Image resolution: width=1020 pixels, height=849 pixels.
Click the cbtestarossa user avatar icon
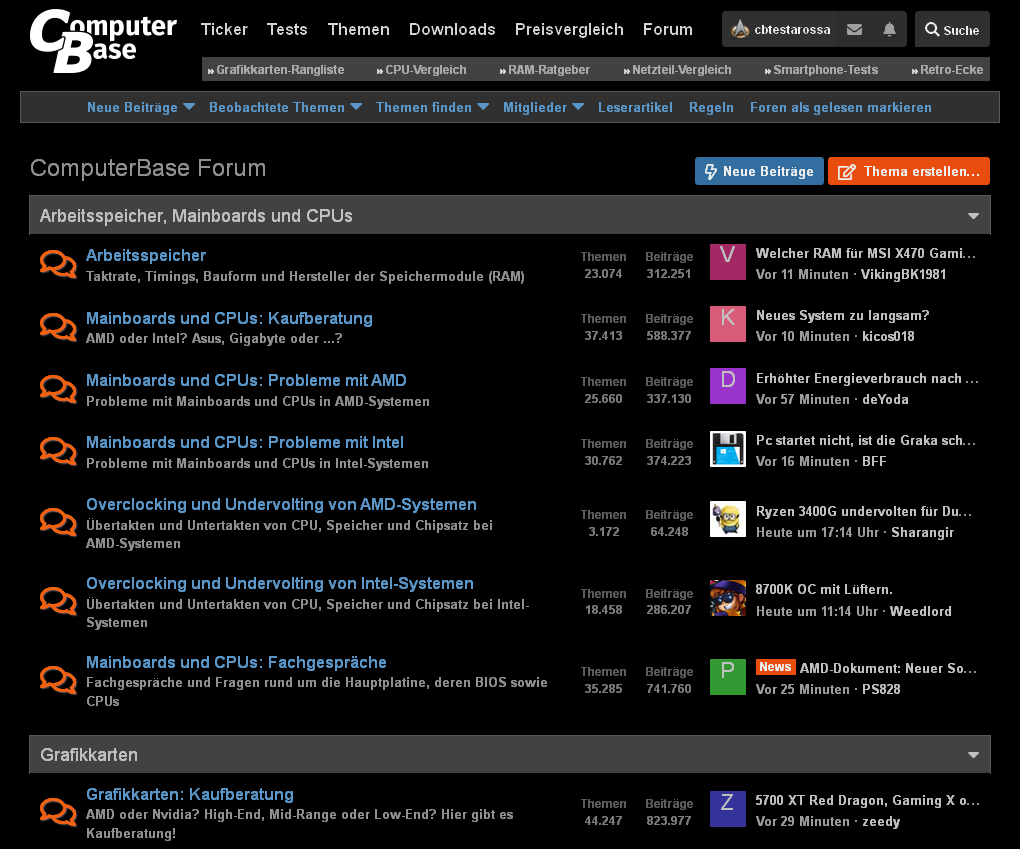tap(740, 29)
